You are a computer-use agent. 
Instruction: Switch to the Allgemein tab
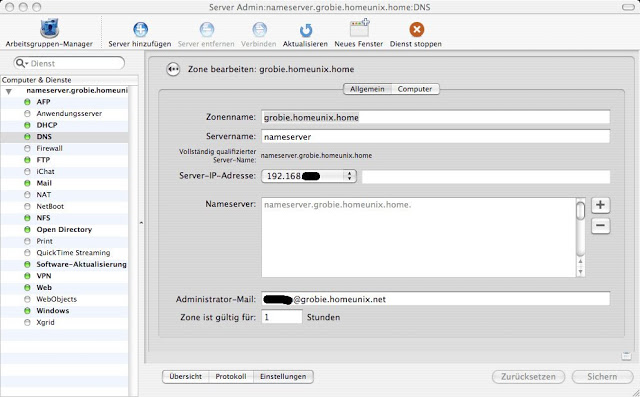(367, 89)
